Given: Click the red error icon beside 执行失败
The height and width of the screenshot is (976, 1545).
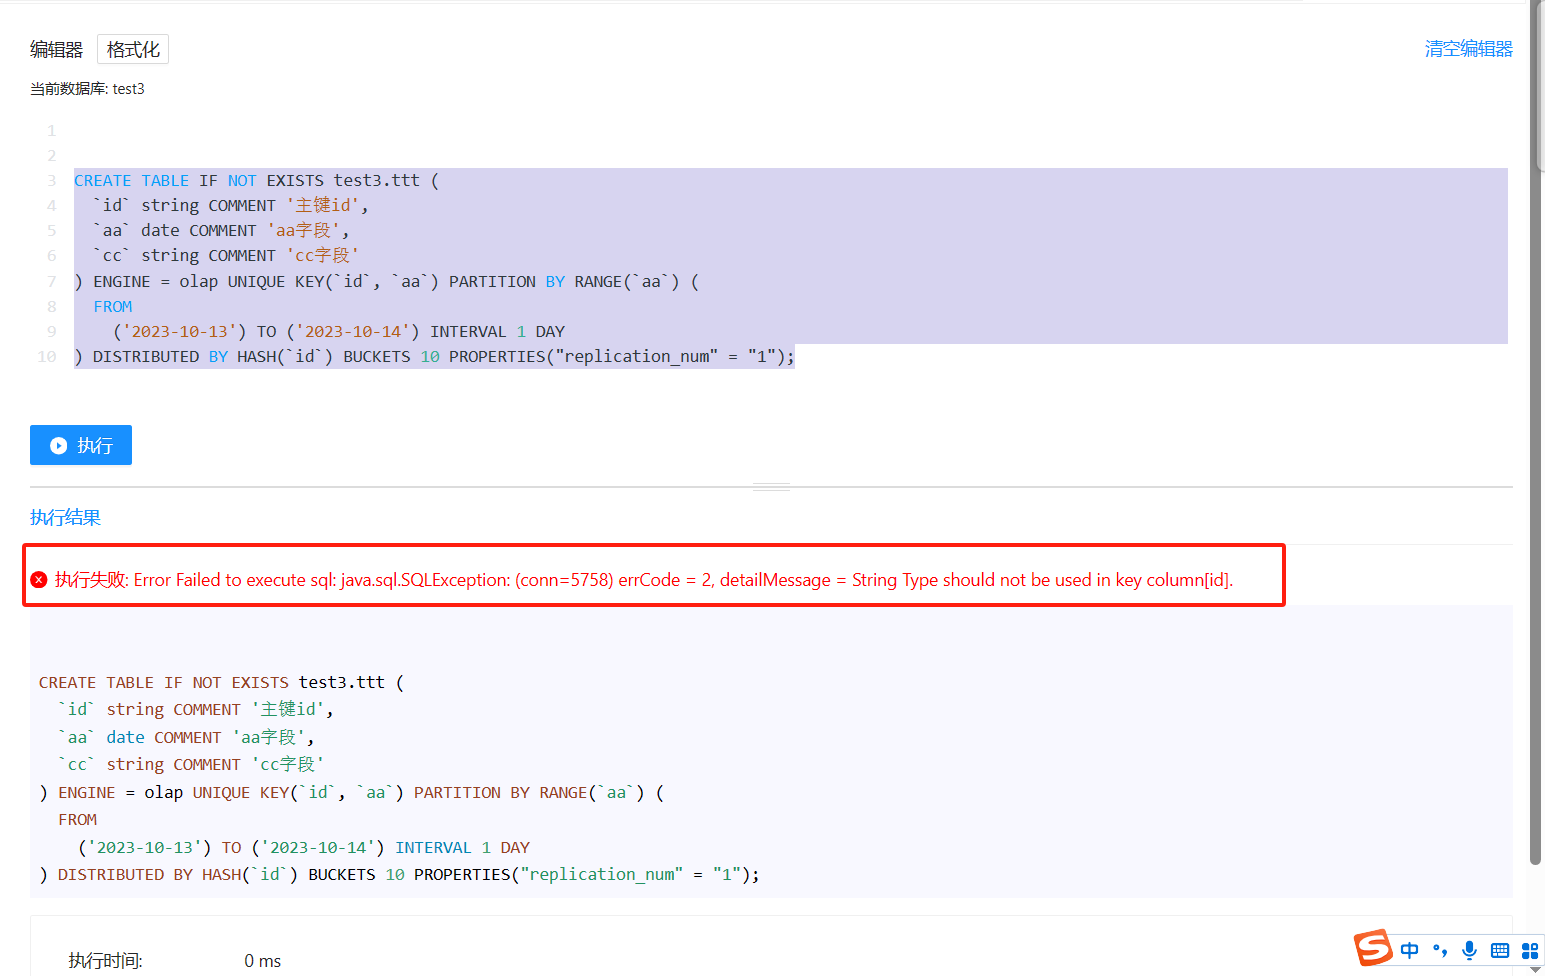Looking at the screenshot, I should (39, 580).
